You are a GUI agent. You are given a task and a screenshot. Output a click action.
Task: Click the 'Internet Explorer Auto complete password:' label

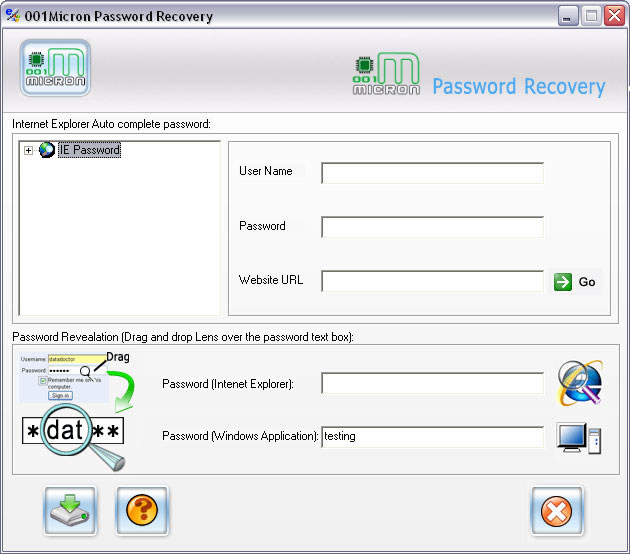point(111,124)
